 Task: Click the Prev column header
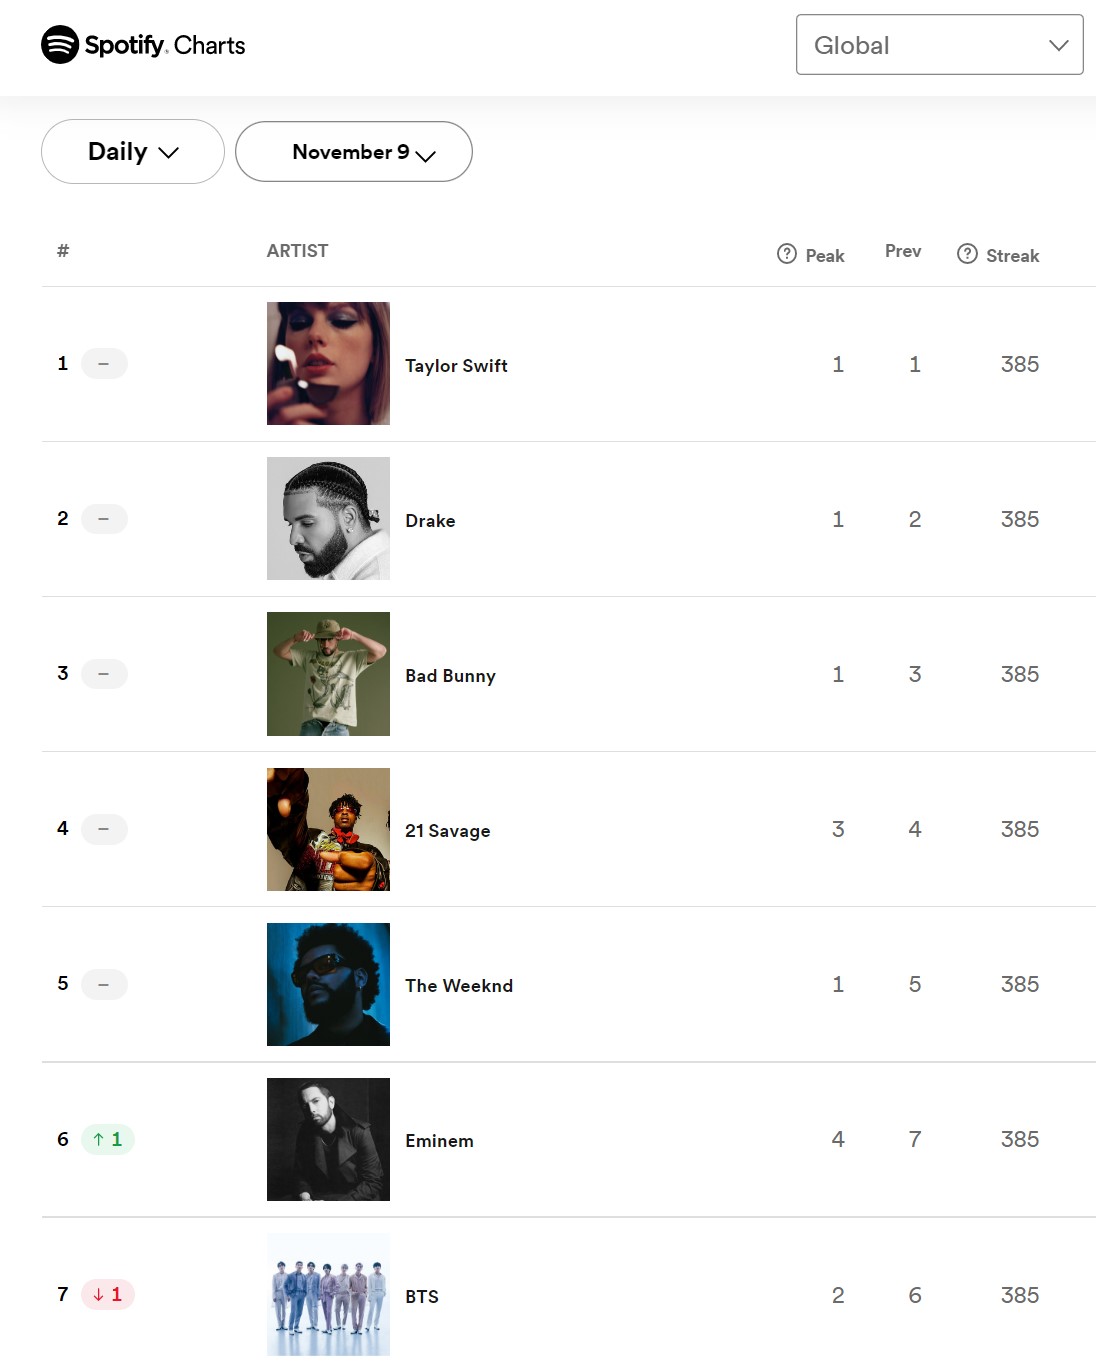902,251
